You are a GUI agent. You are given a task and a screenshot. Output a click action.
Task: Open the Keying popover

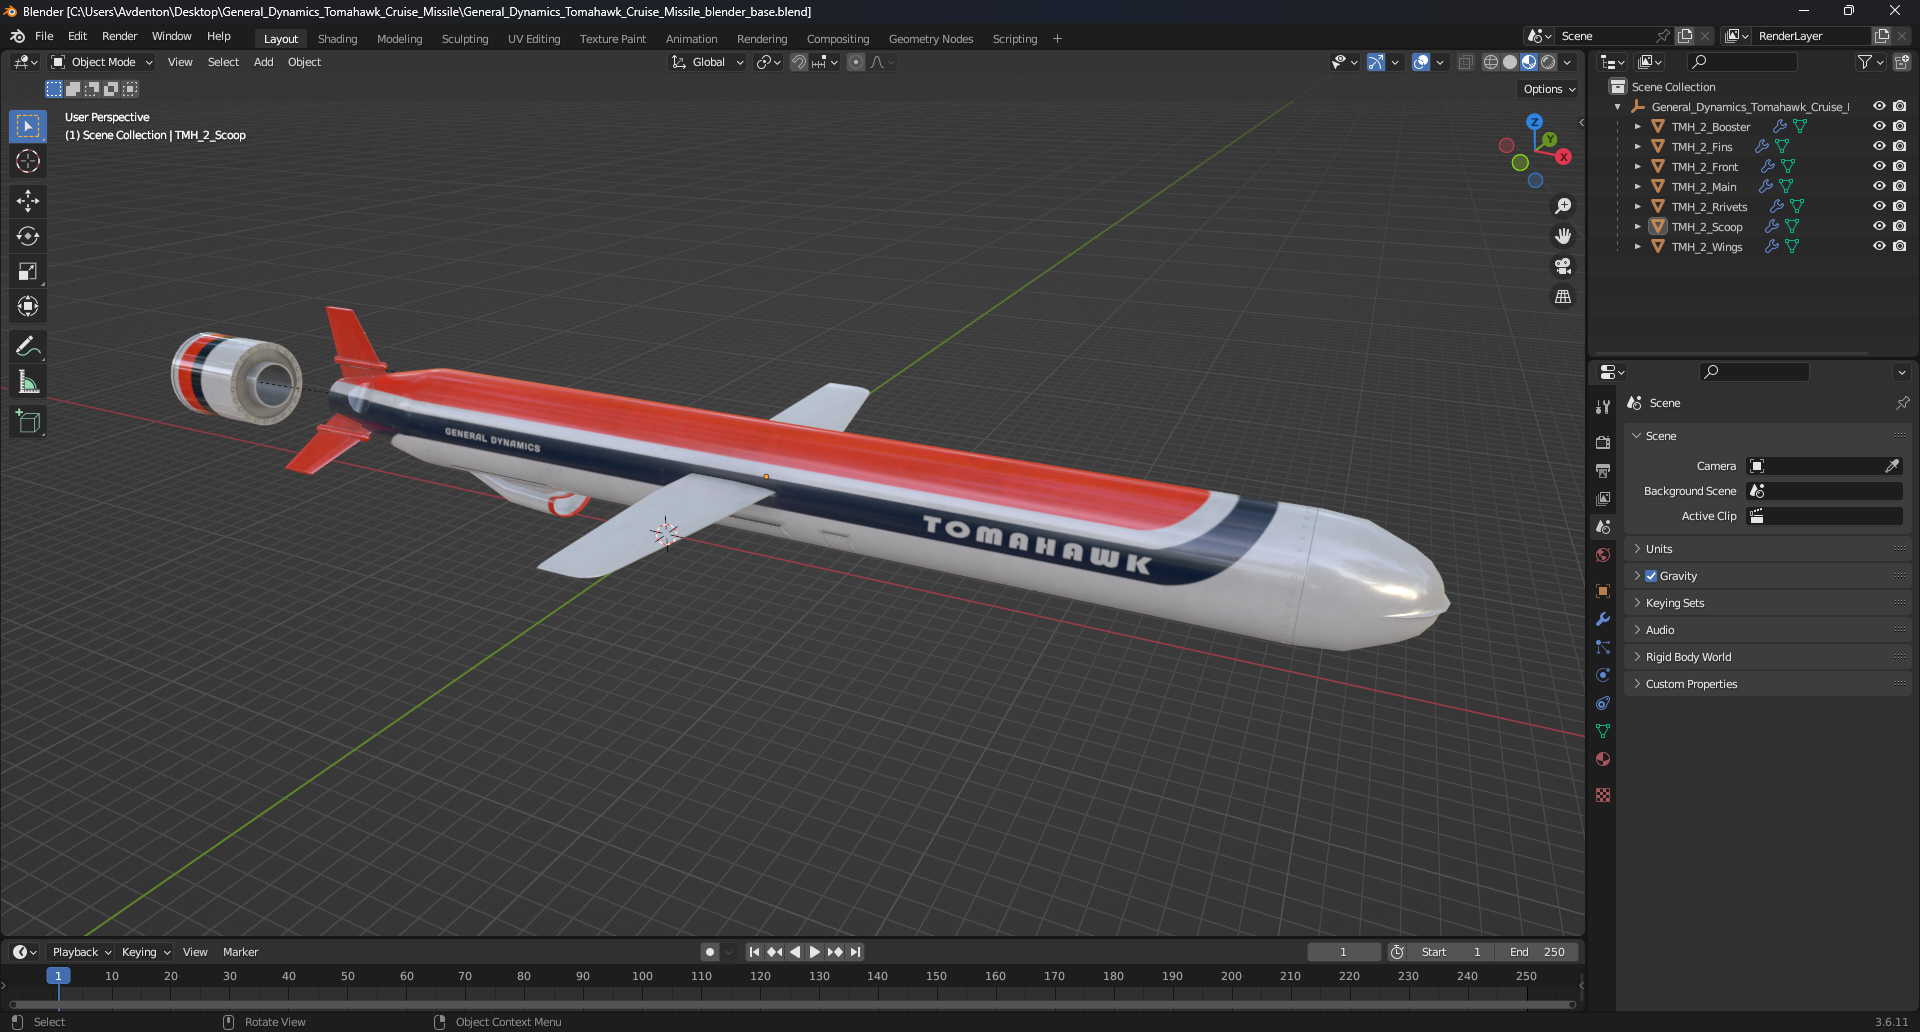click(x=146, y=952)
